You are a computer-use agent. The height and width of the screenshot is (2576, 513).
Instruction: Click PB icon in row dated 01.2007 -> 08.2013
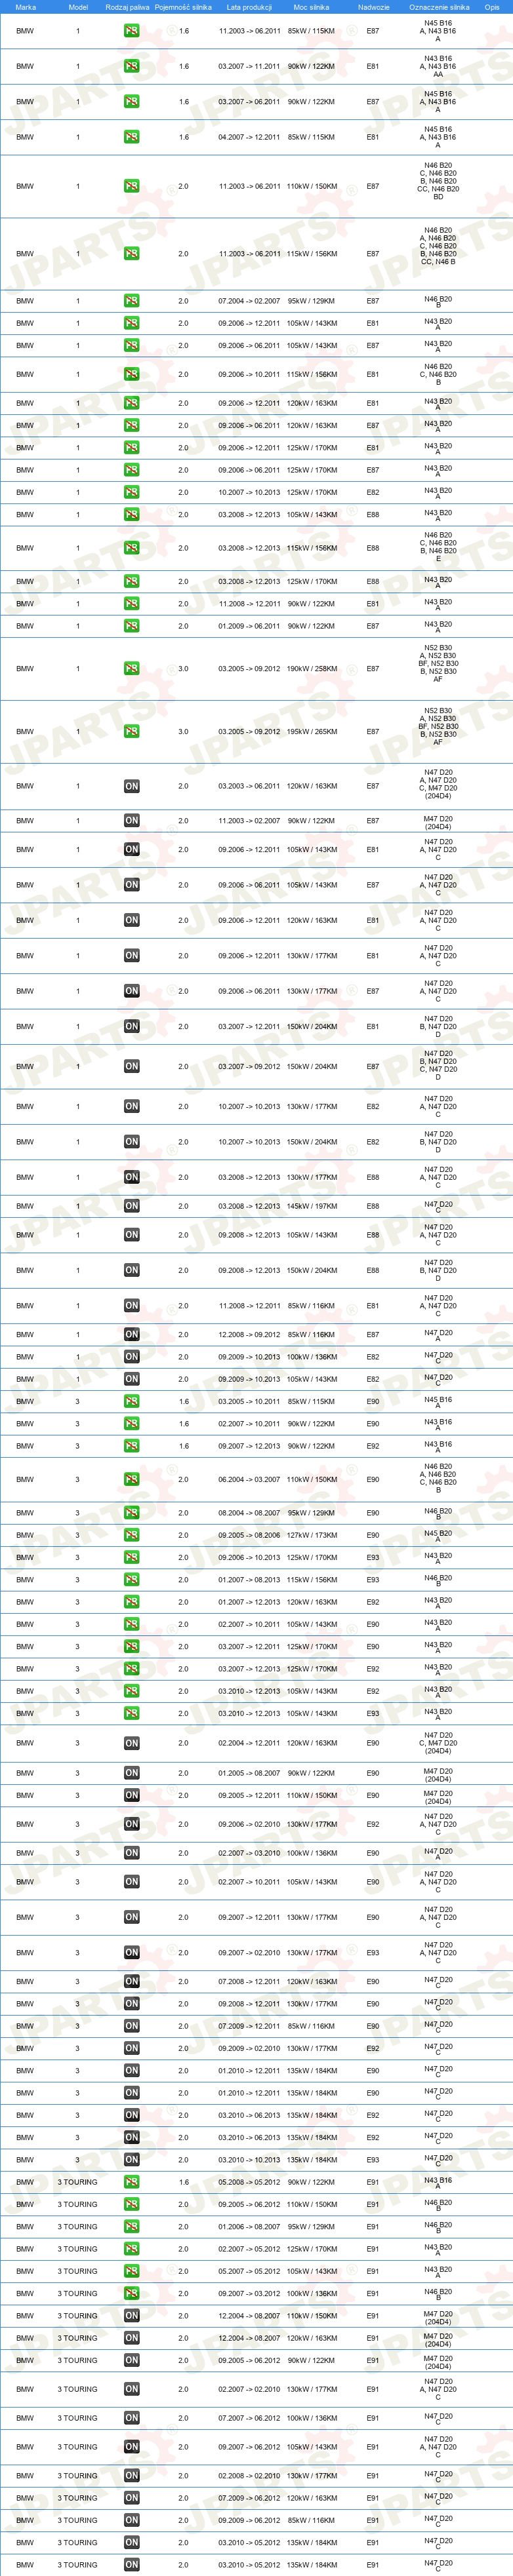click(x=131, y=1580)
